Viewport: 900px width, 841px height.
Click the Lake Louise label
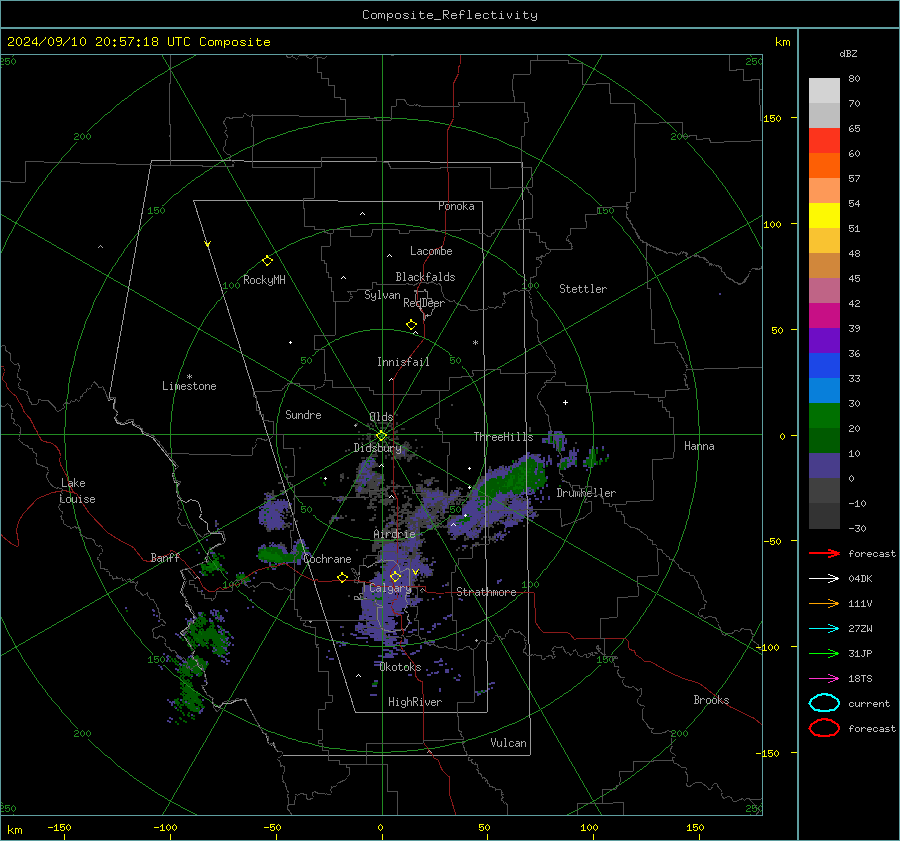[x=78, y=491]
